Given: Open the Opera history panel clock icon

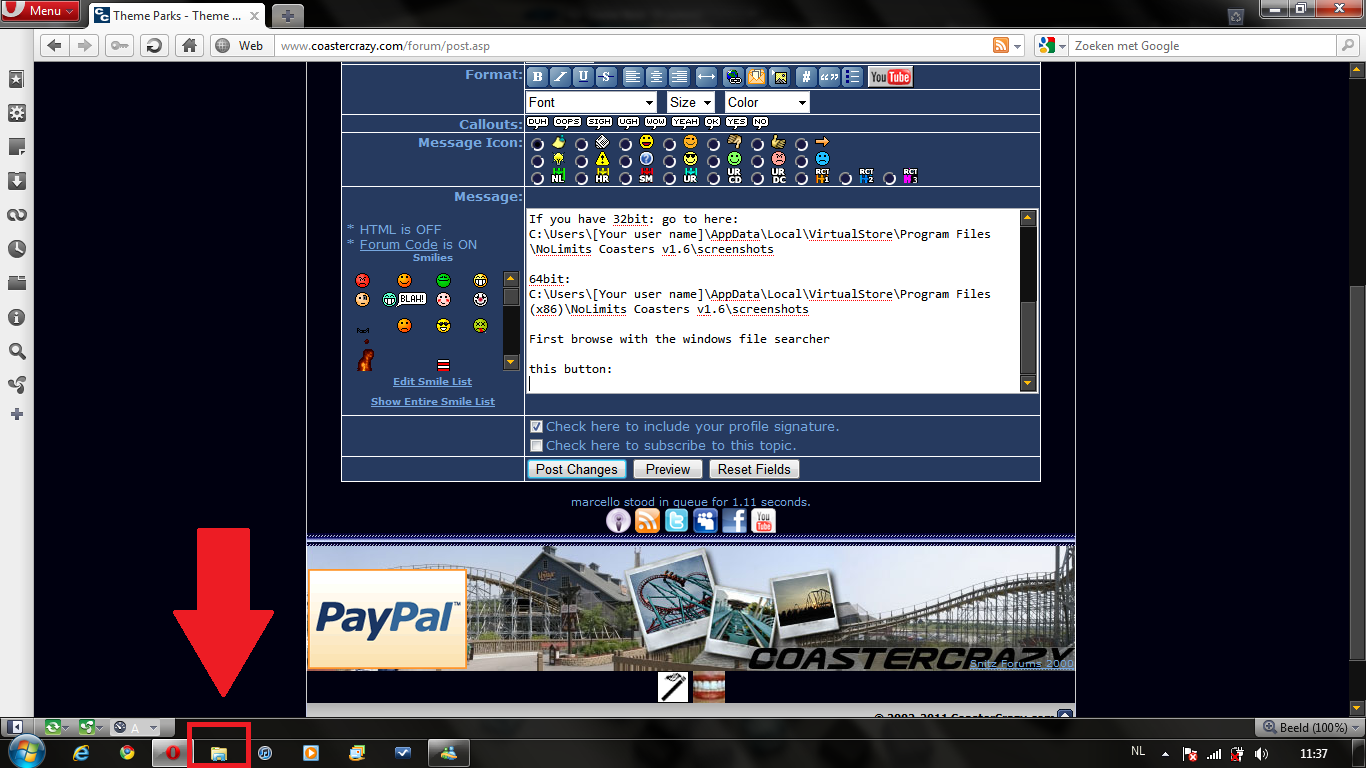Looking at the screenshot, I should 17,249.
